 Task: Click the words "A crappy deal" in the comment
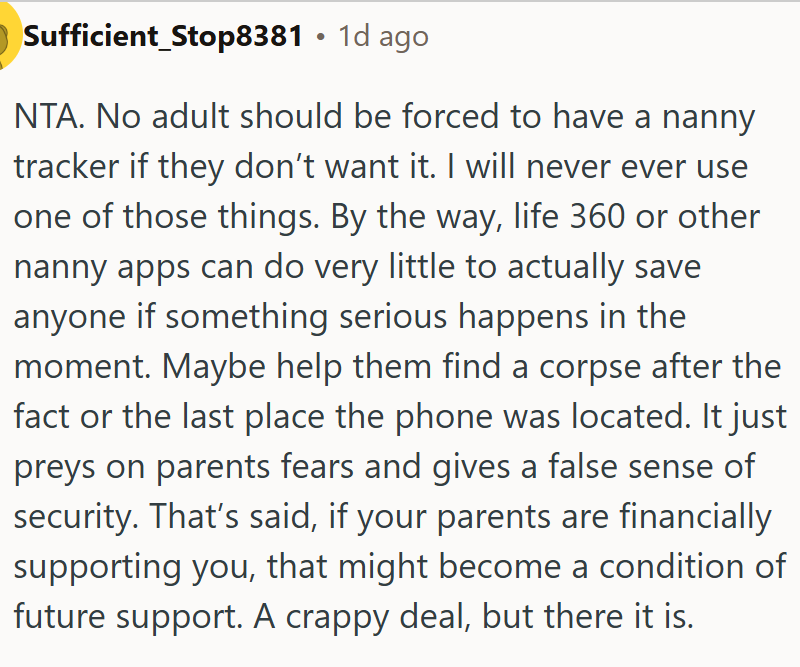(361, 616)
